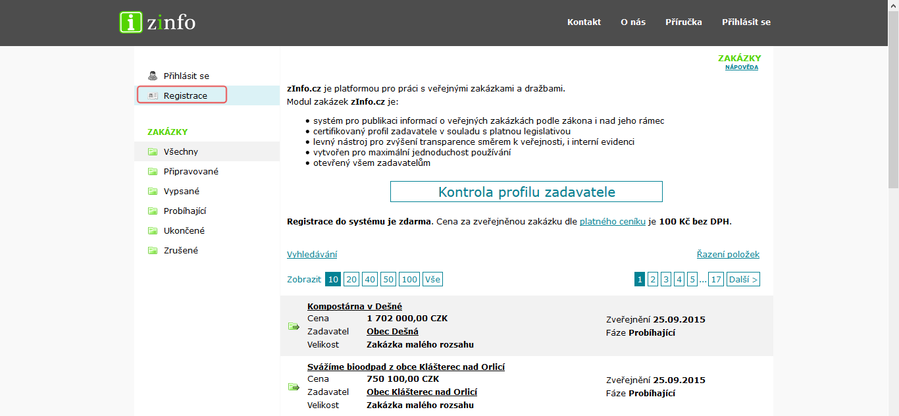Open the Všechny folder icon
Image resolution: width=899 pixels, height=416 pixels.
pos(153,152)
